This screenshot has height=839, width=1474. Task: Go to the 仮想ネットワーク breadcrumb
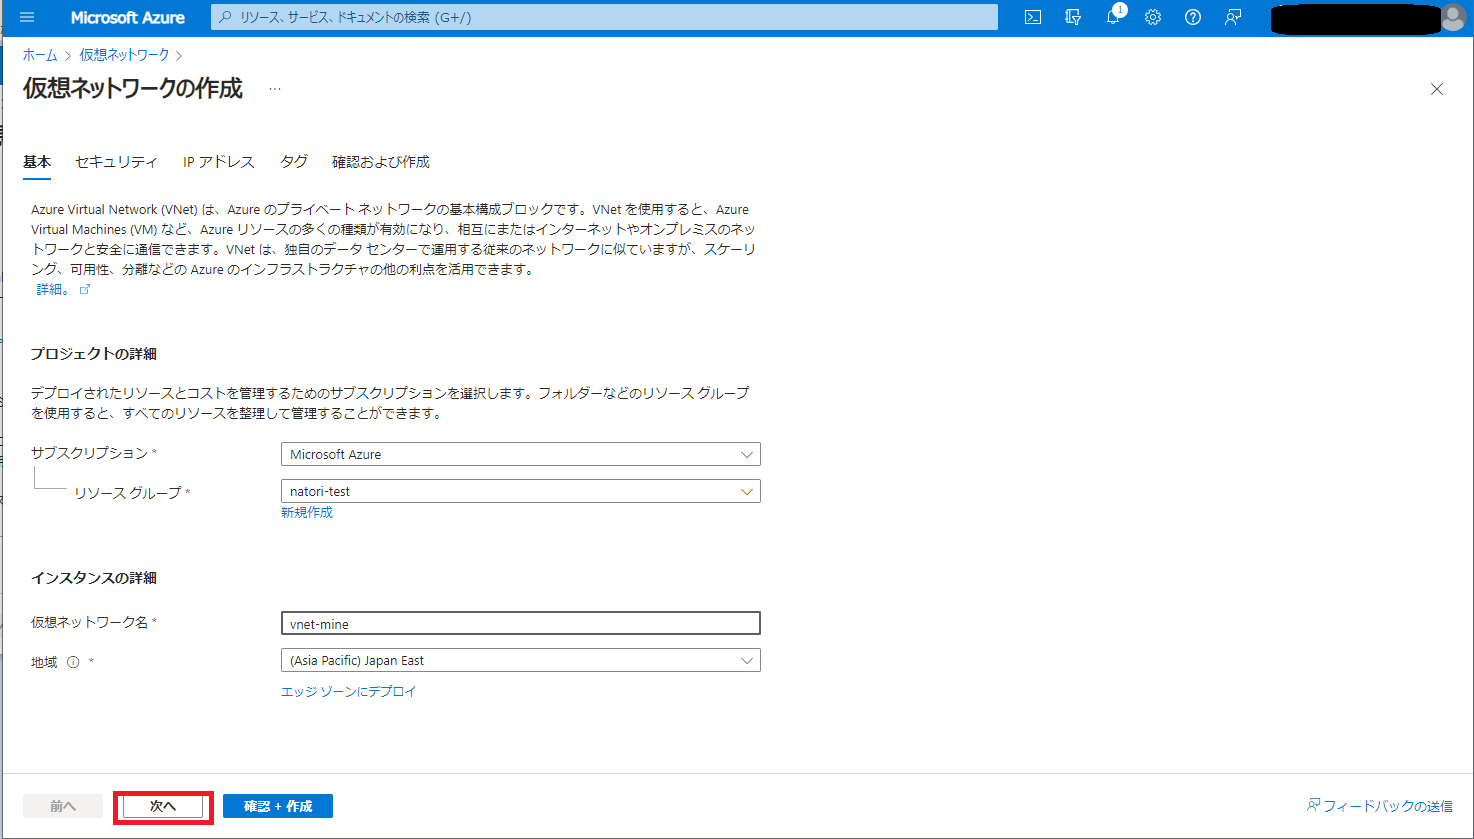pyautogui.click(x=125, y=55)
